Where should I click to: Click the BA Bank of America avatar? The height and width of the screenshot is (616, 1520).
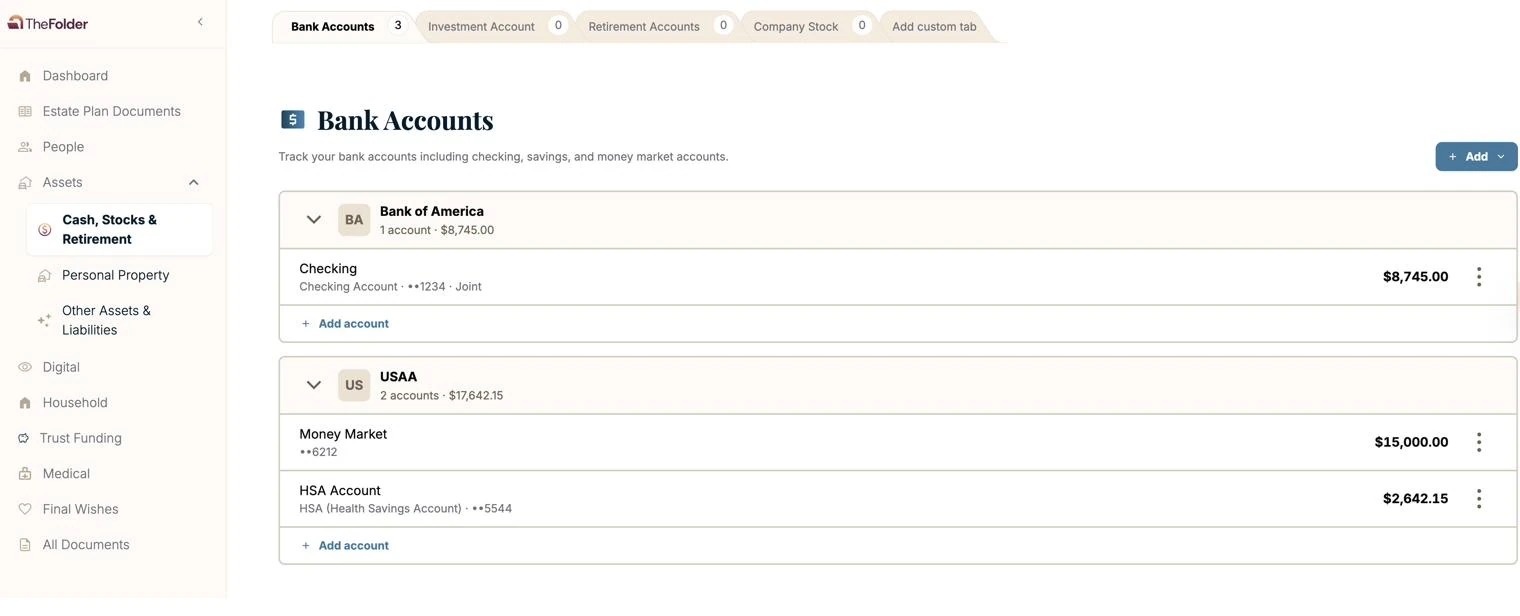coord(354,220)
